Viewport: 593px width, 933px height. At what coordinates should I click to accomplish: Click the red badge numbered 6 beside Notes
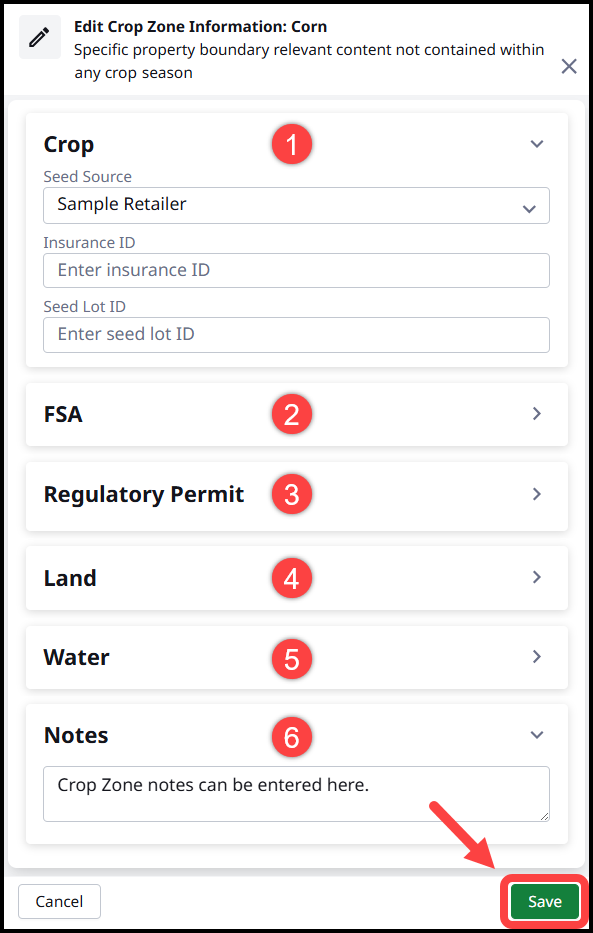(x=291, y=735)
